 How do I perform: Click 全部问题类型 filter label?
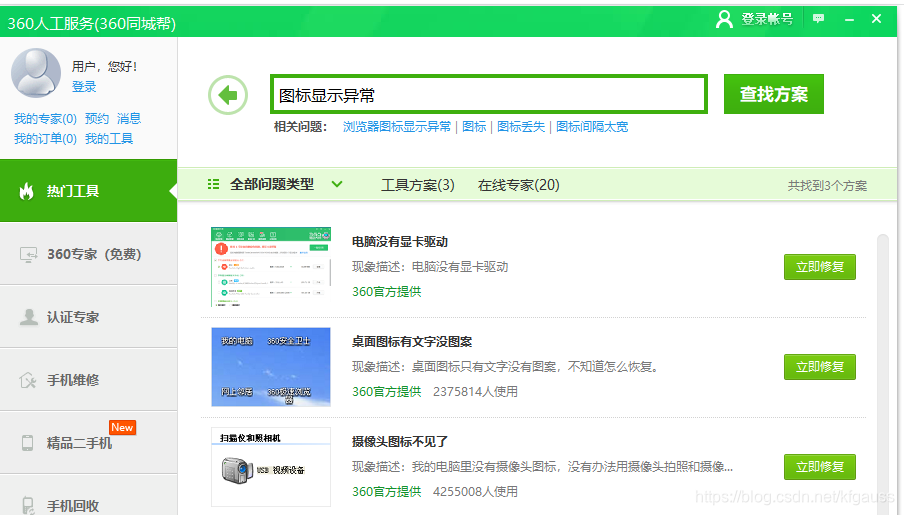click(272, 185)
